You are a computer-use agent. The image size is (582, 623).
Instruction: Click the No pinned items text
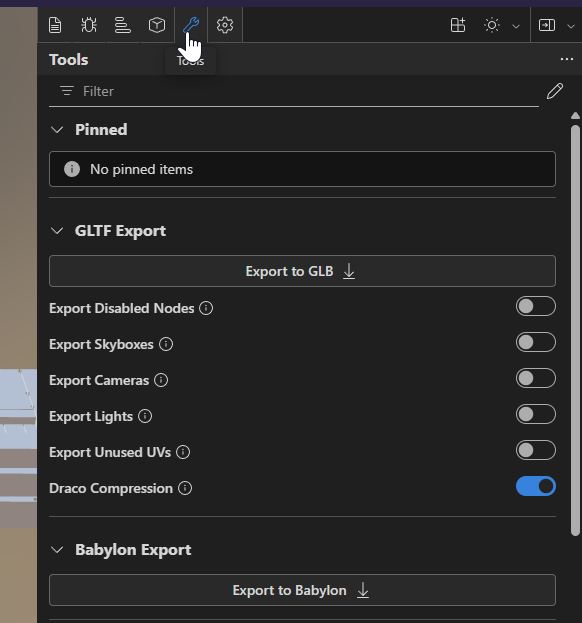coord(141,170)
